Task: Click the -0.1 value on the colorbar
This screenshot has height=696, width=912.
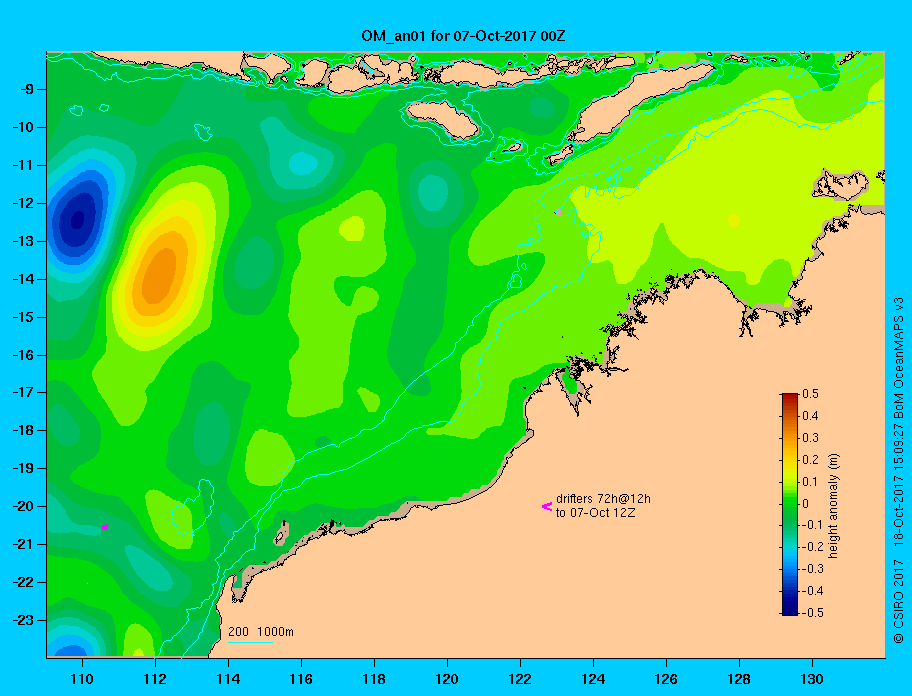Action: tap(813, 525)
